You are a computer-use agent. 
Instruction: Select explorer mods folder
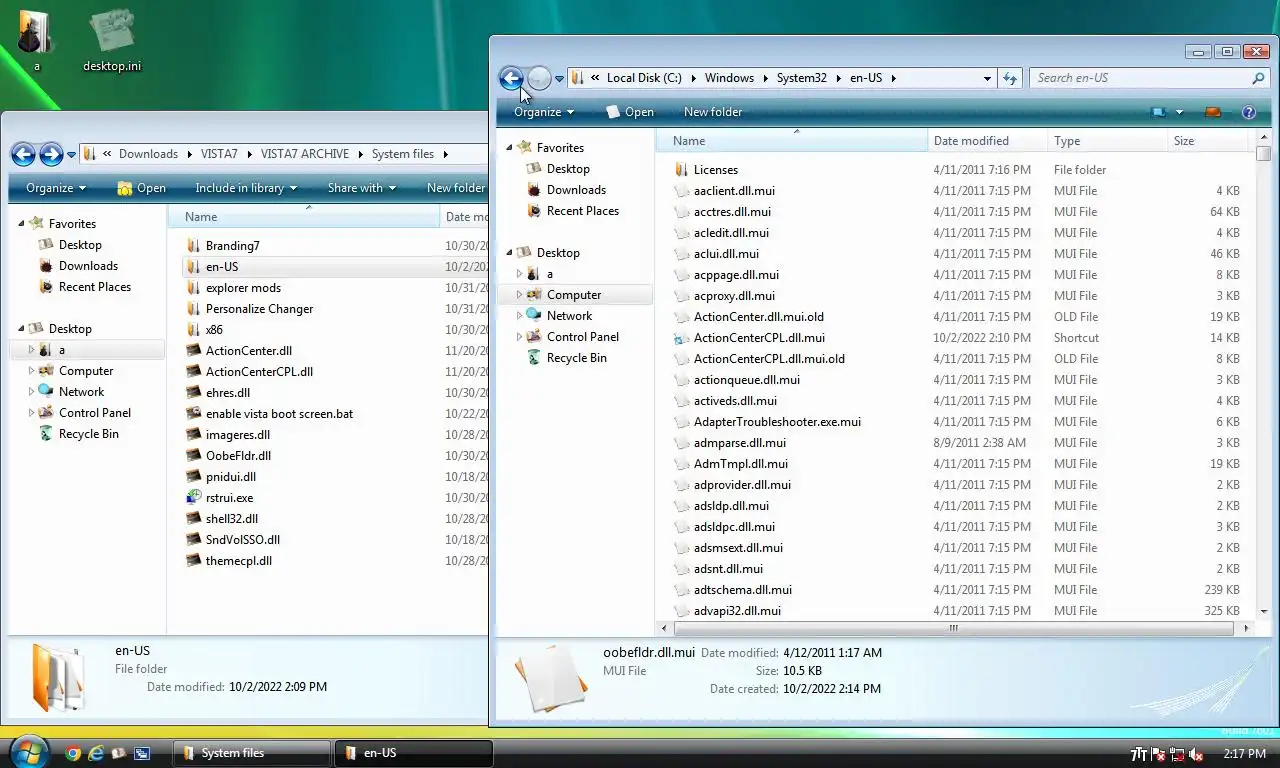pos(243,288)
